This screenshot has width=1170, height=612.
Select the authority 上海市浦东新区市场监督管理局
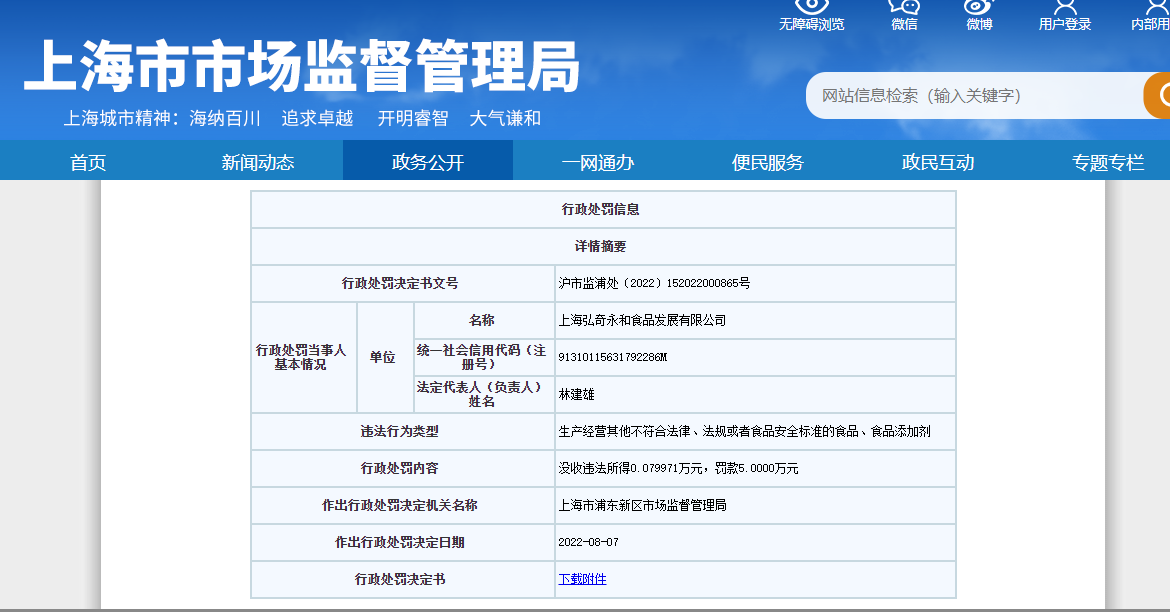point(642,505)
